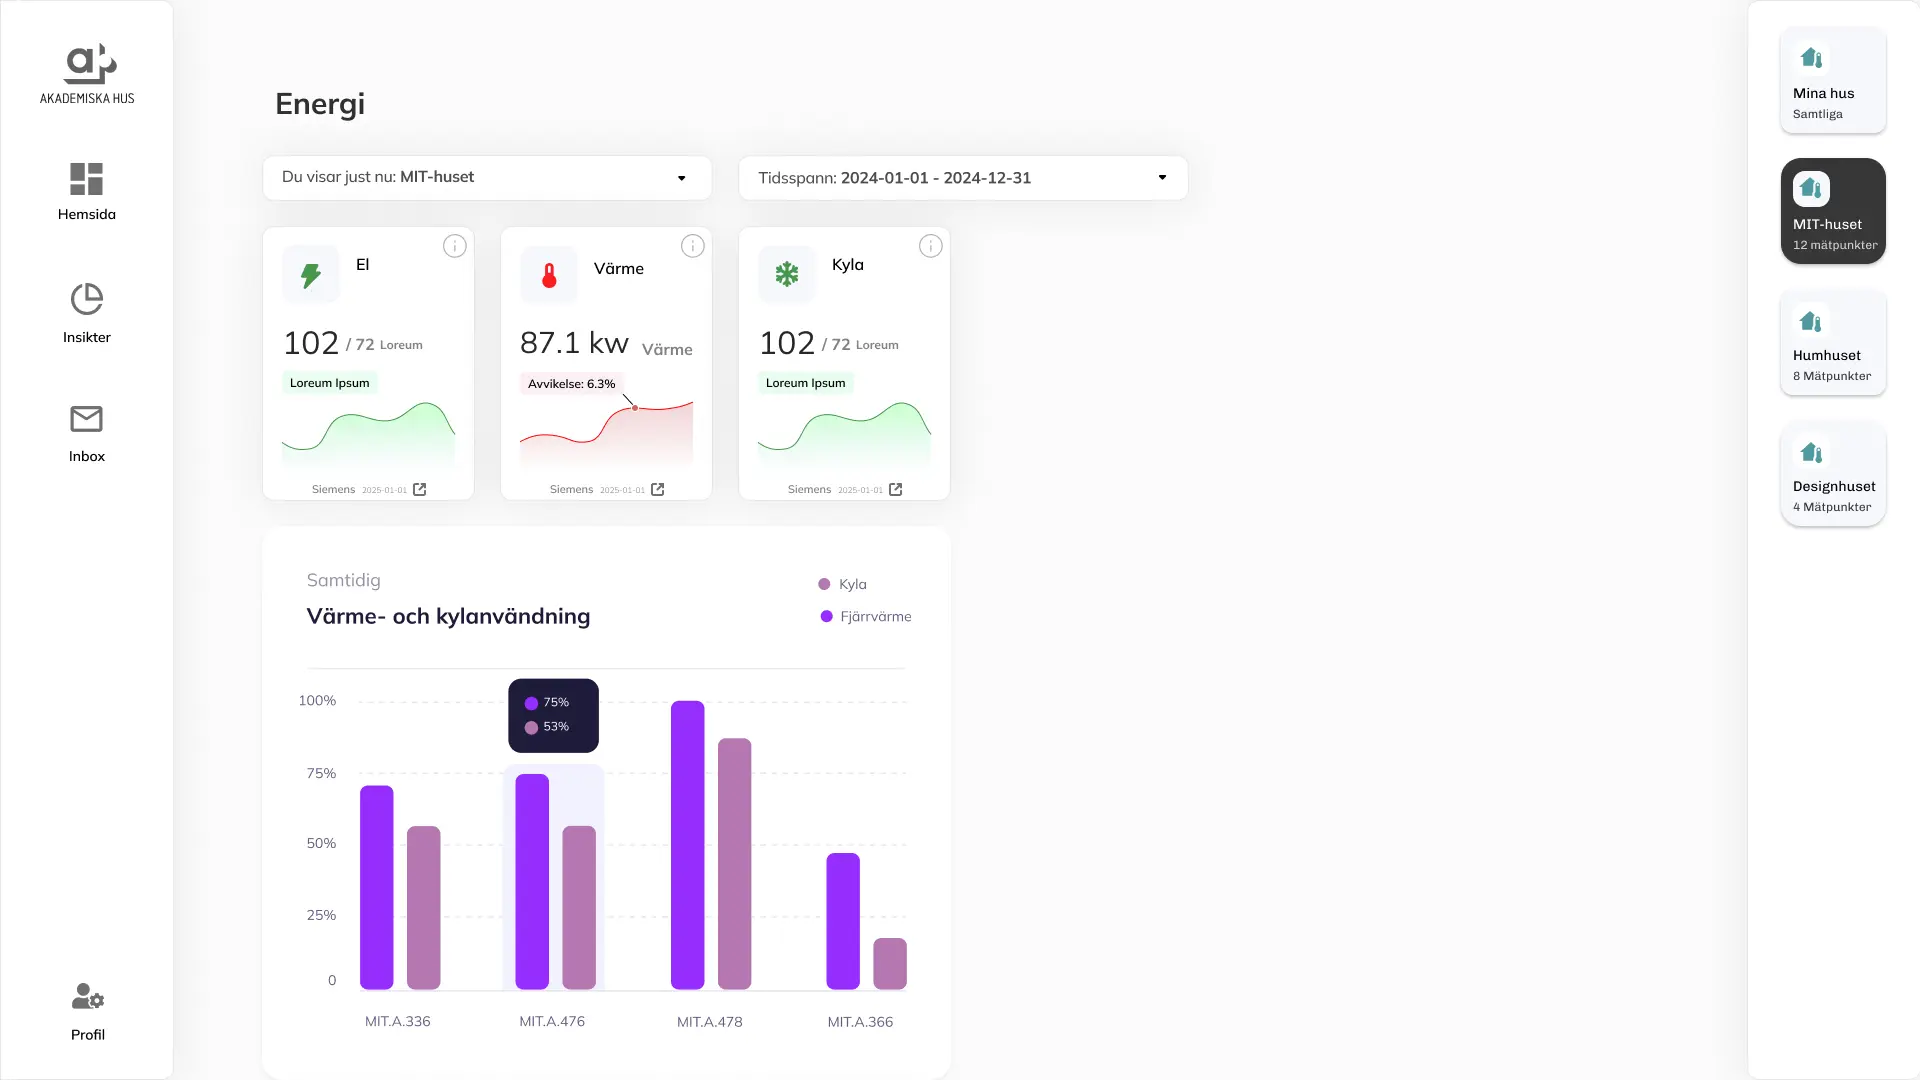The width and height of the screenshot is (1920, 1080).
Task: Open external link on Kyla card
Action: [x=896, y=490]
